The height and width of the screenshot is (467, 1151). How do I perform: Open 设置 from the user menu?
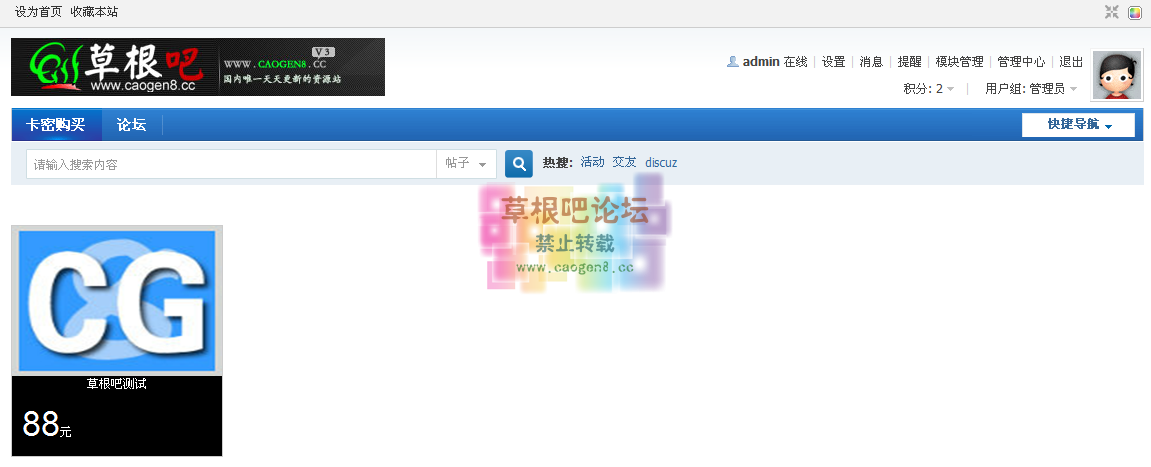pos(833,62)
